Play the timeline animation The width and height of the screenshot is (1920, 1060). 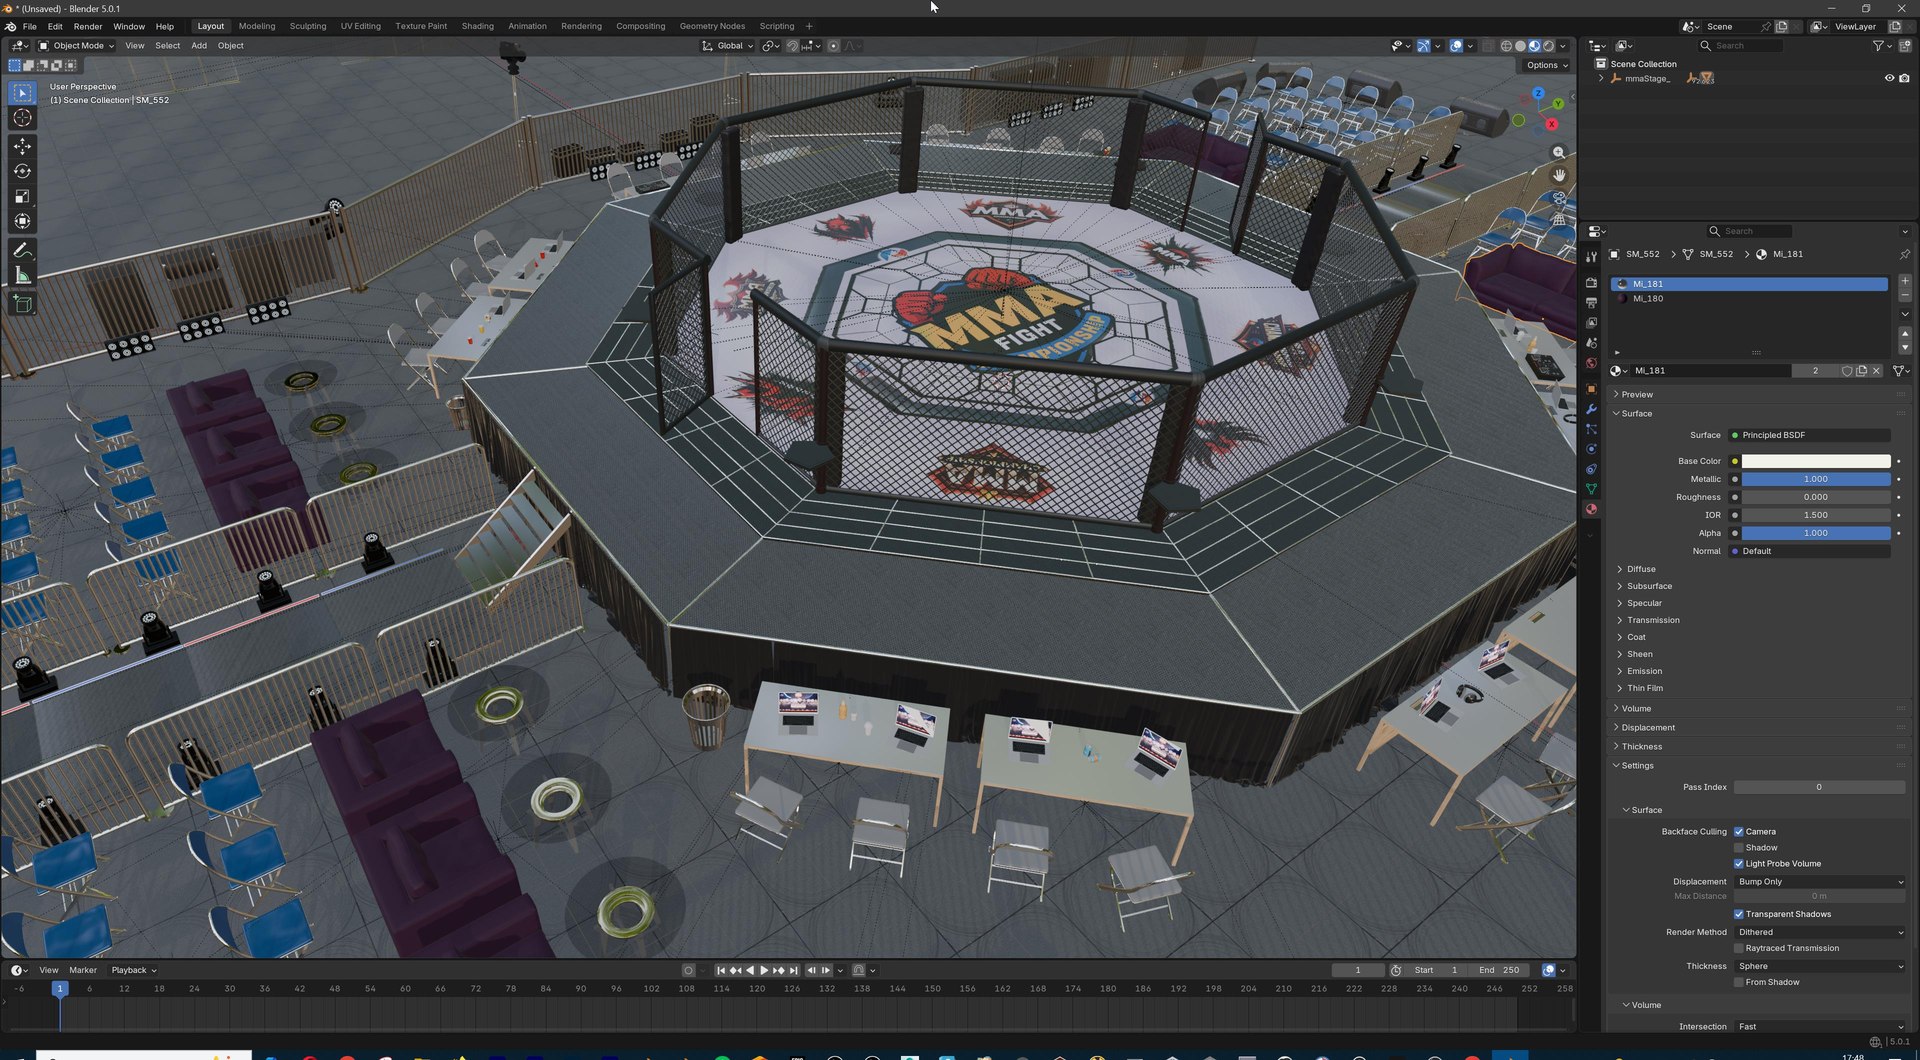764,970
